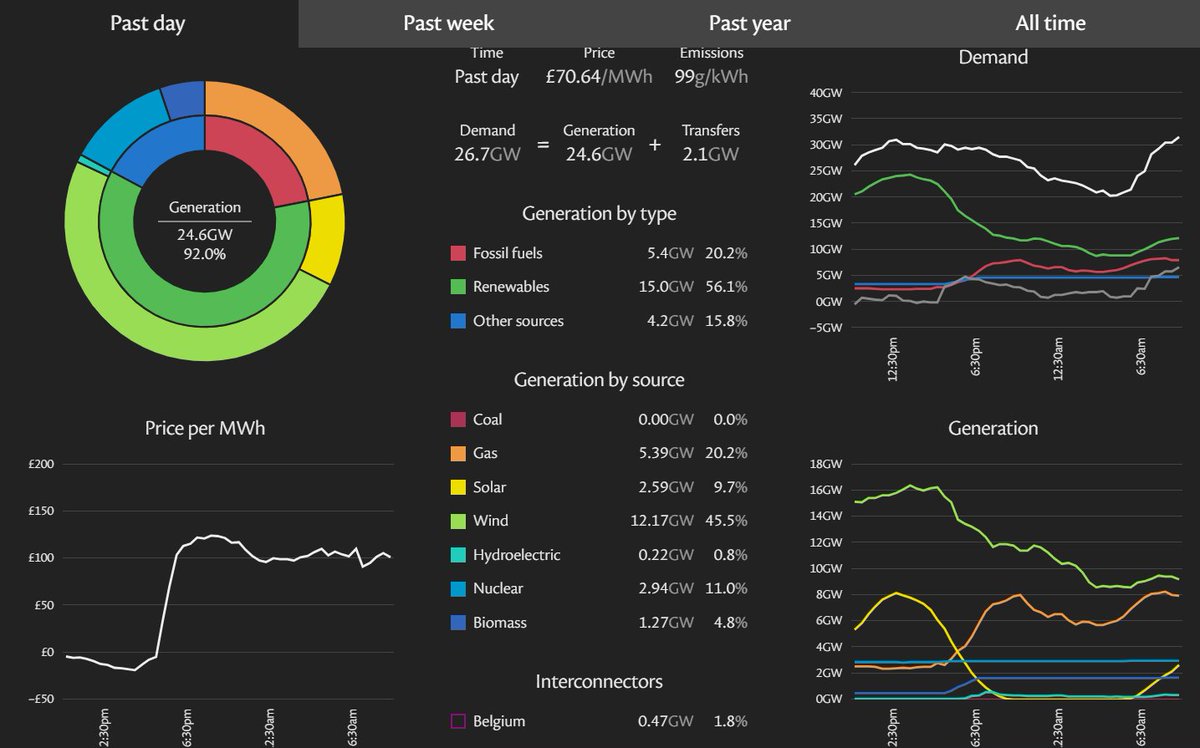The image size is (1200, 748).
Task: Click the Other sources blue swatch
Action: click(x=459, y=321)
